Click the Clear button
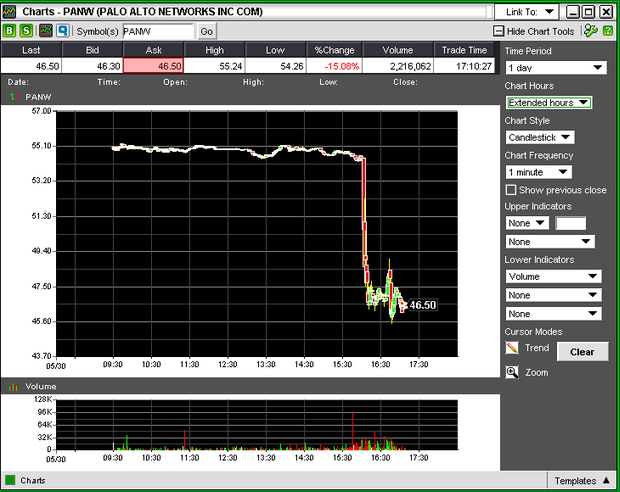Image resolution: width=620 pixels, height=492 pixels. pyautogui.click(x=582, y=352)
